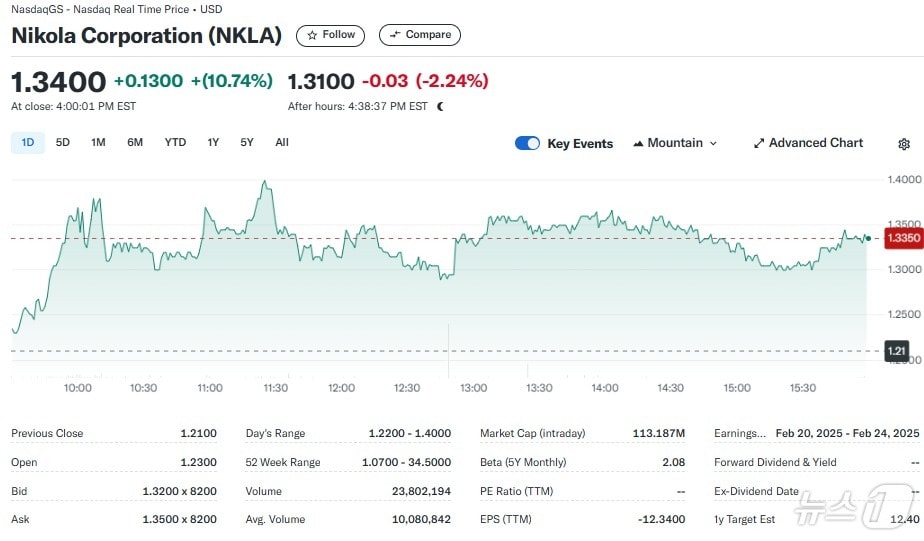Select the All time range tab
Image resolution: width=924 pixels, height=541 pixels.
pos(282,142)
